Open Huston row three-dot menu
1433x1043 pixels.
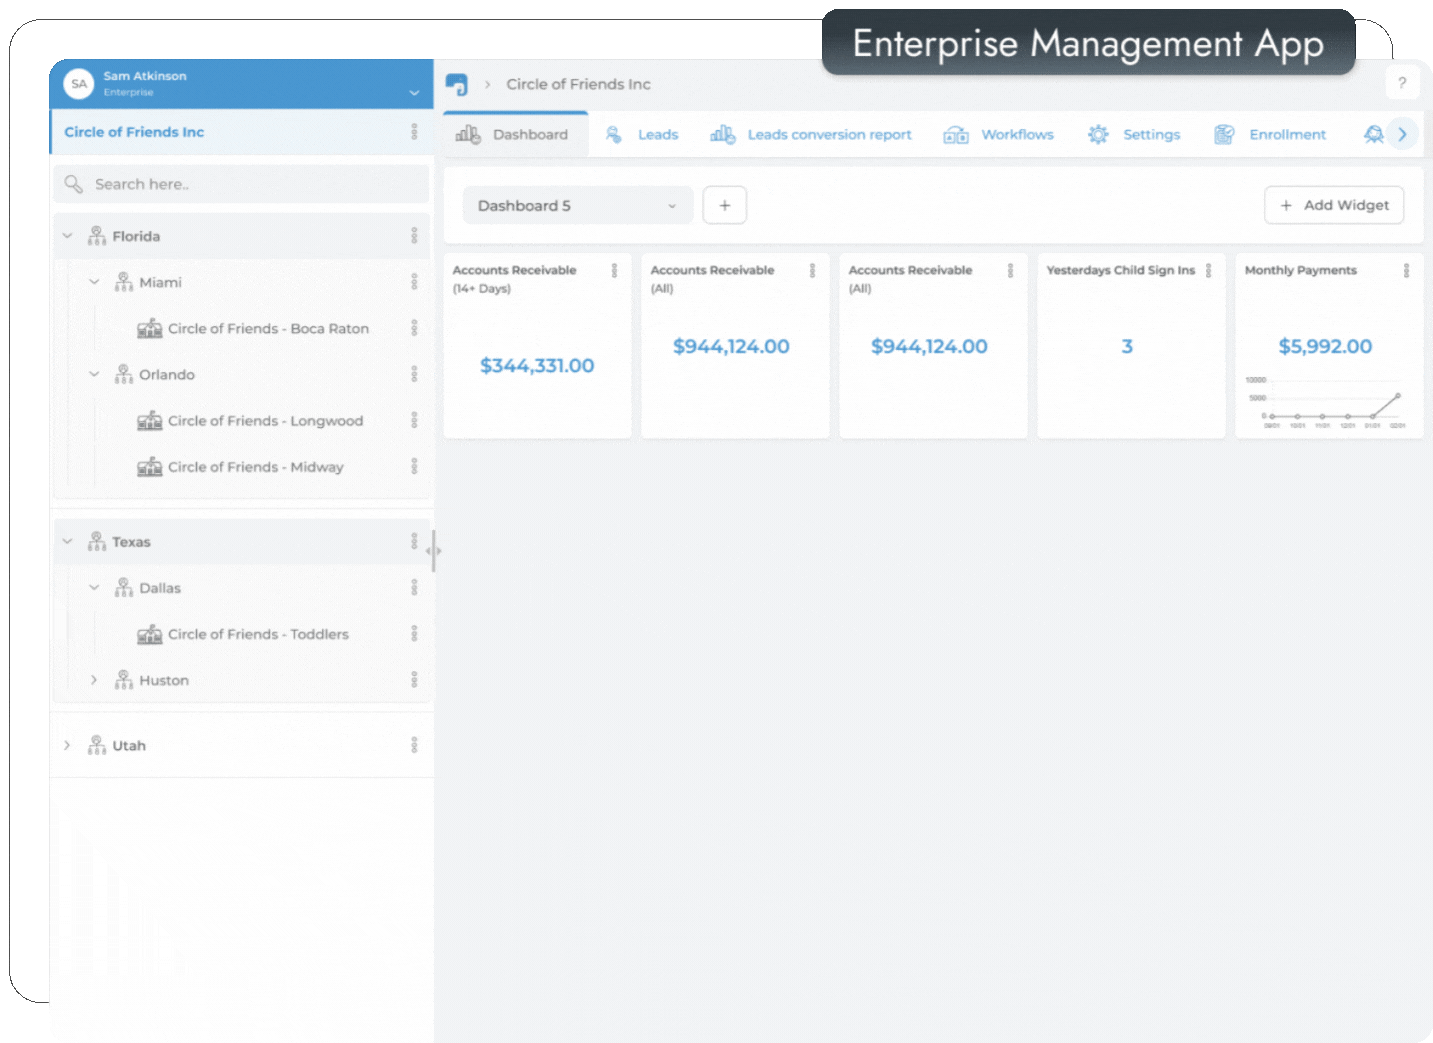click(x=414, y=679)
